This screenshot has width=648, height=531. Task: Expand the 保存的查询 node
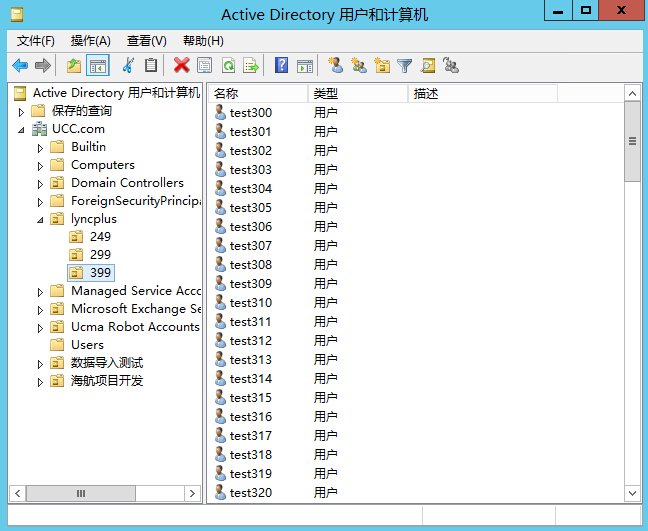[x=21, y=112]
